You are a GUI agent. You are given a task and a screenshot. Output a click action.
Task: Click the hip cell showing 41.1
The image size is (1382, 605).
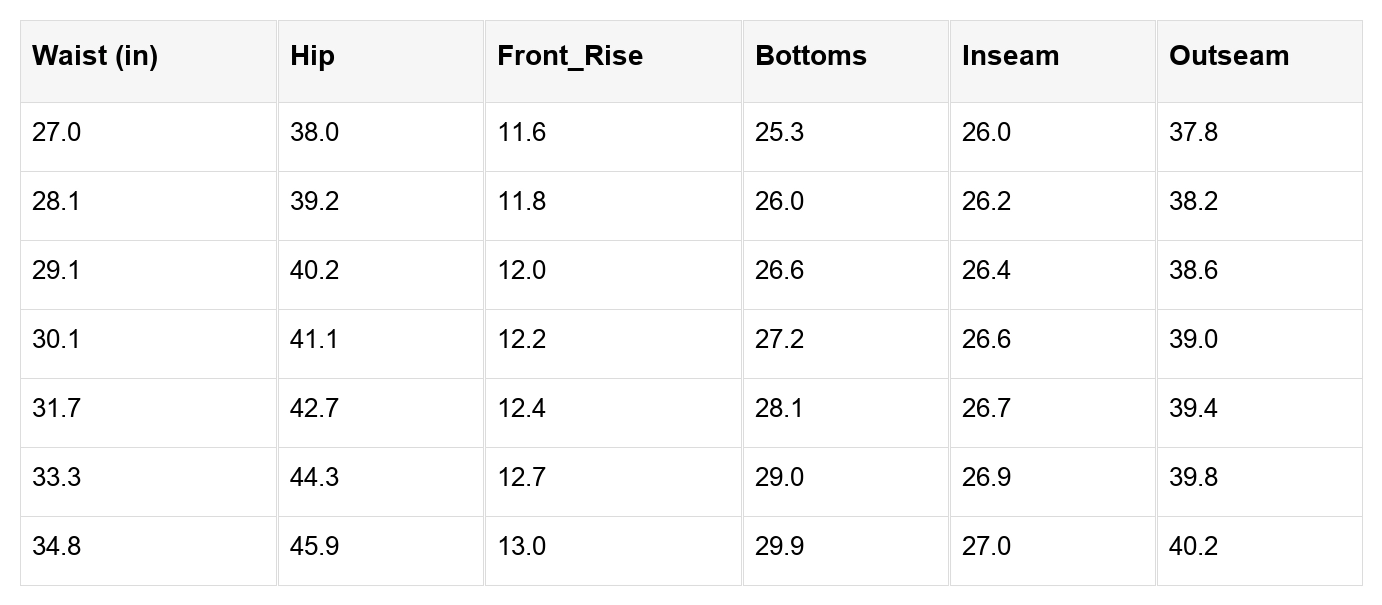[380, 343]
